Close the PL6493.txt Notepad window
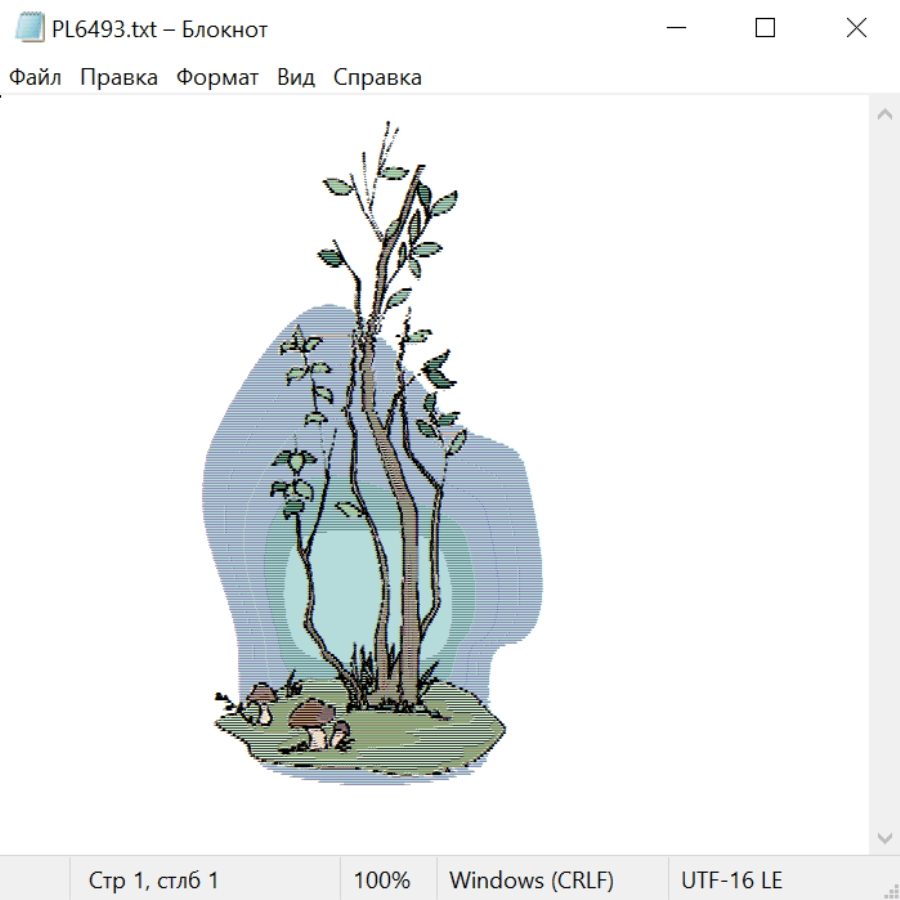The image size is (900, 900). click(856, 28)
